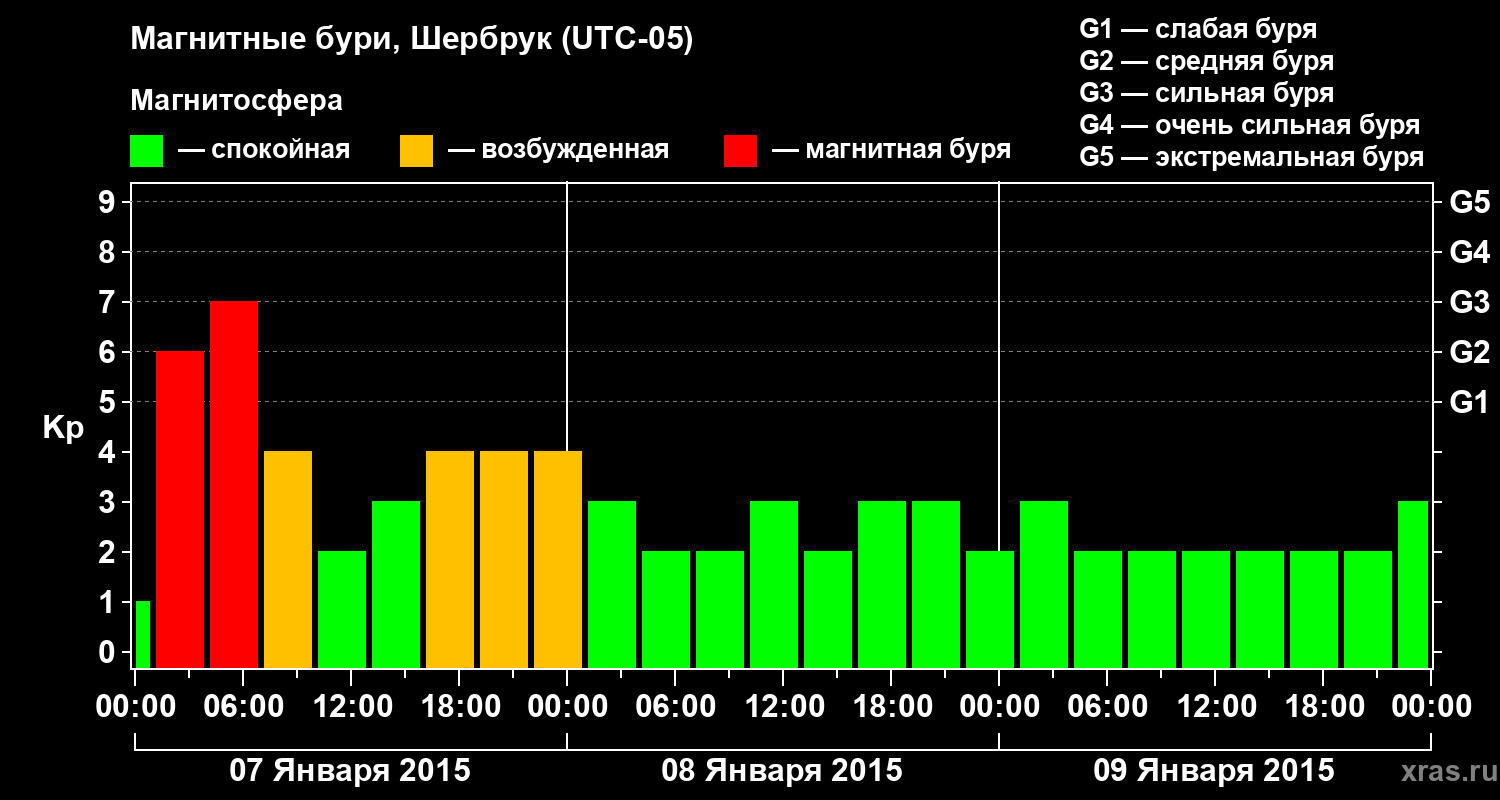This screenshot has height=800, width=1500.
Task: Click the G1 — слабая буря legend entry
Action: click(x=1198, y=29)
